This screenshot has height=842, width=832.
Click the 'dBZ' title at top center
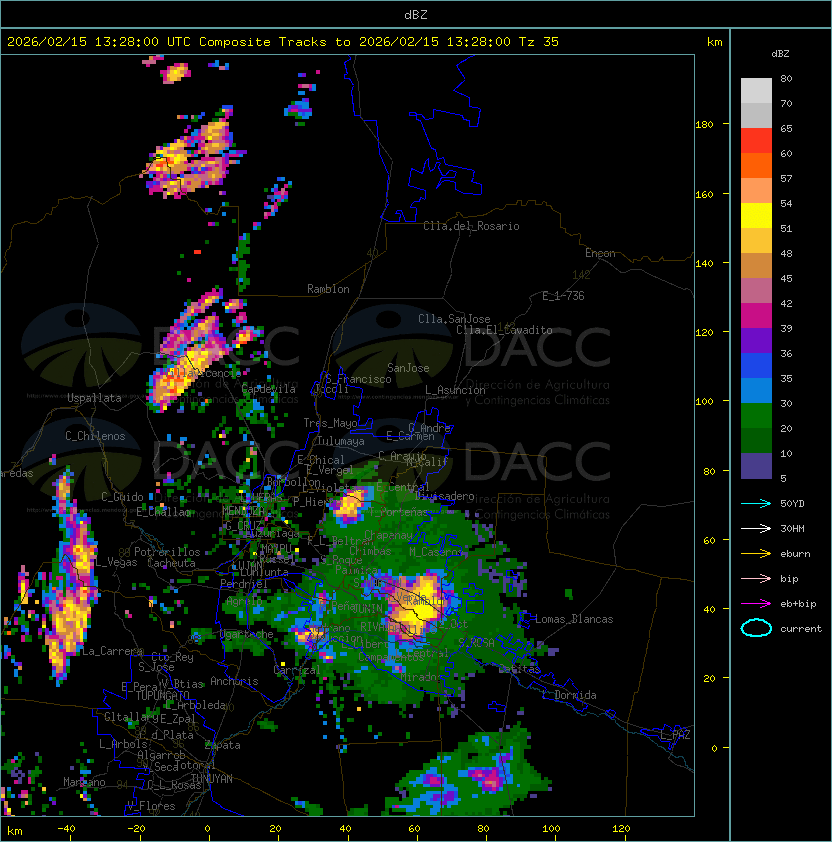(x=416, y=15)
